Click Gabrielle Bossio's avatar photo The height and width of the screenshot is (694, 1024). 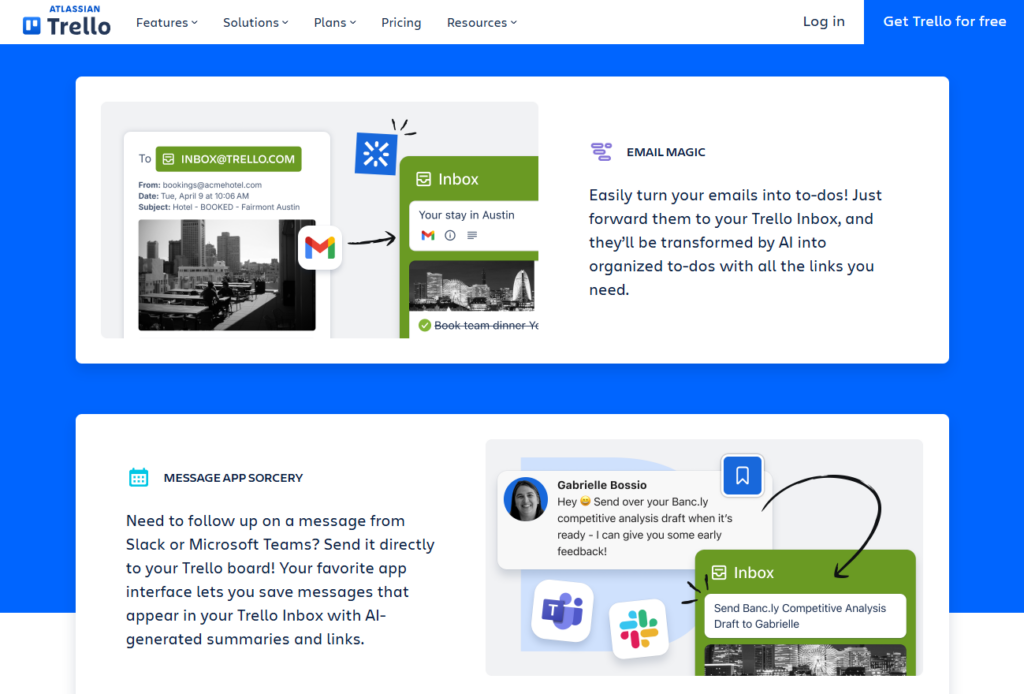[x=526, y=499]
